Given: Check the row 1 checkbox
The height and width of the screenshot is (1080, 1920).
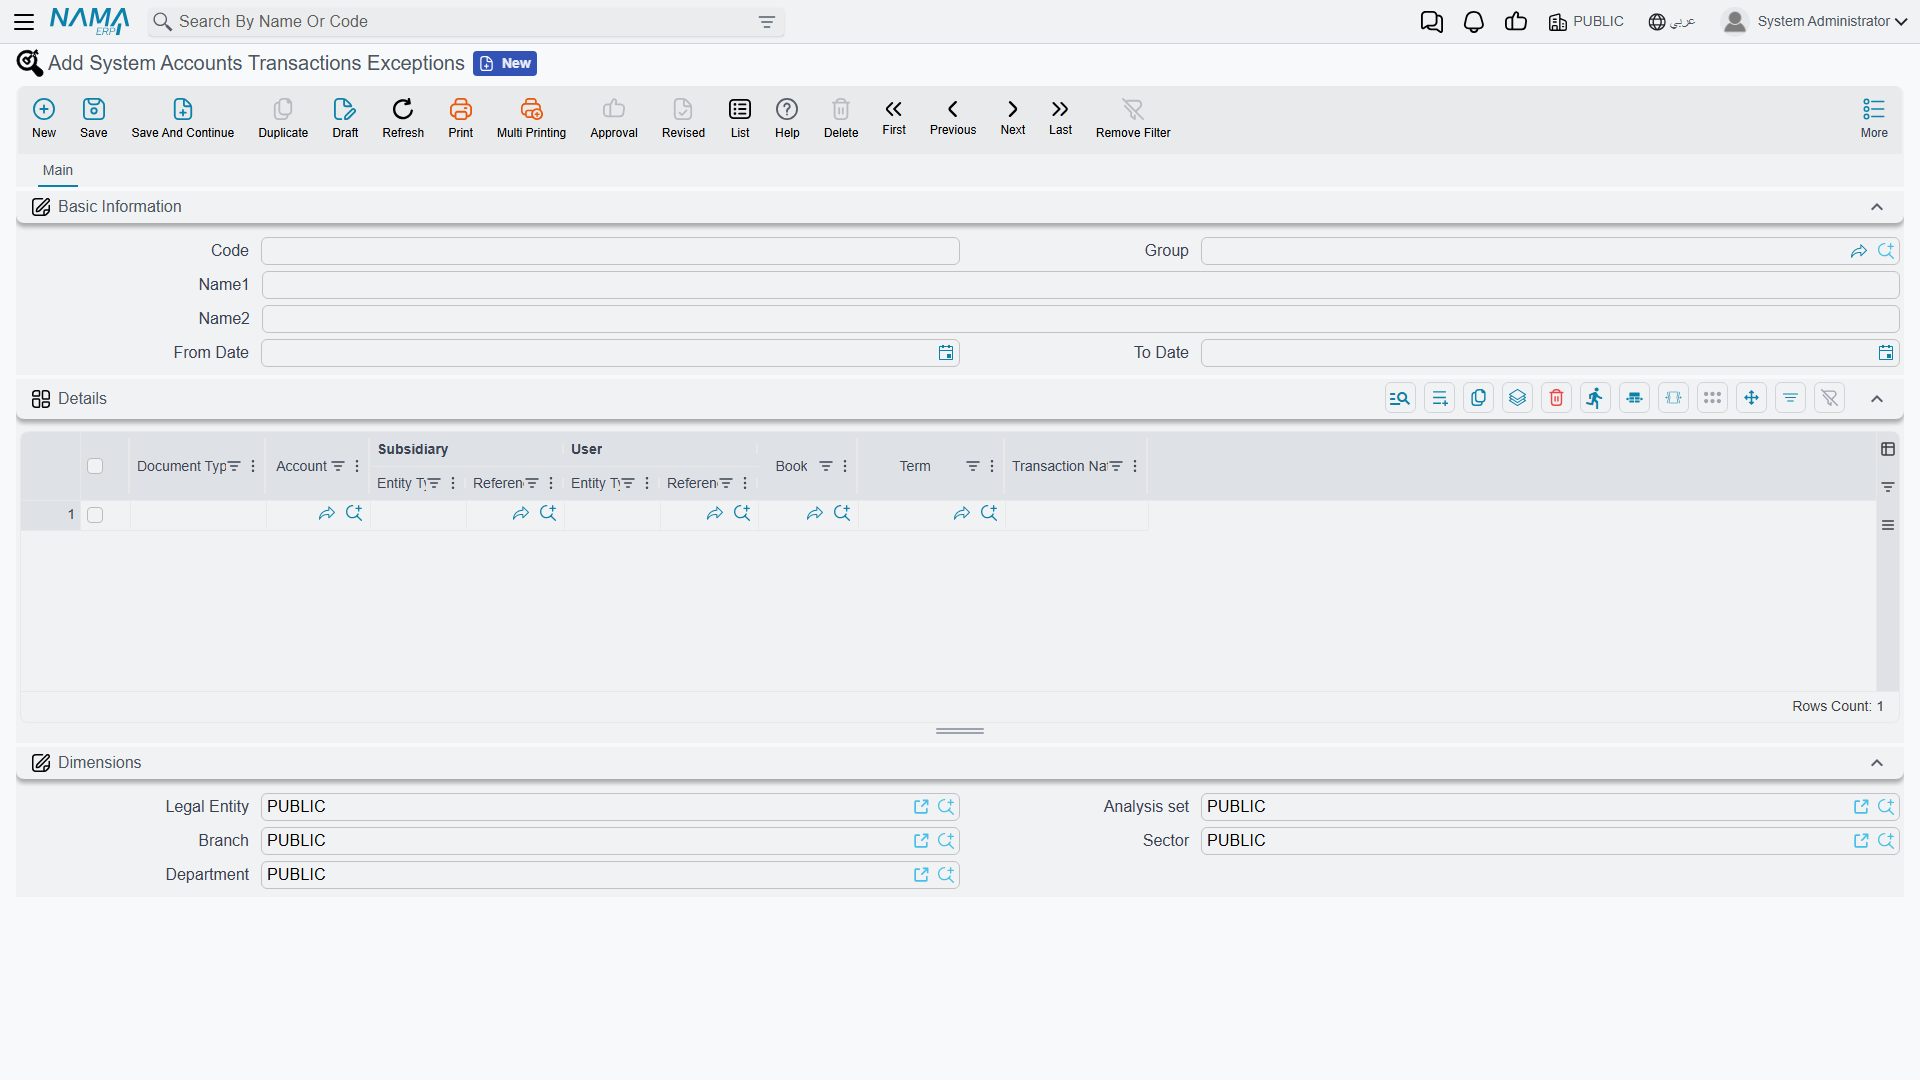Looking at the screenshot, I should [95, 515].
